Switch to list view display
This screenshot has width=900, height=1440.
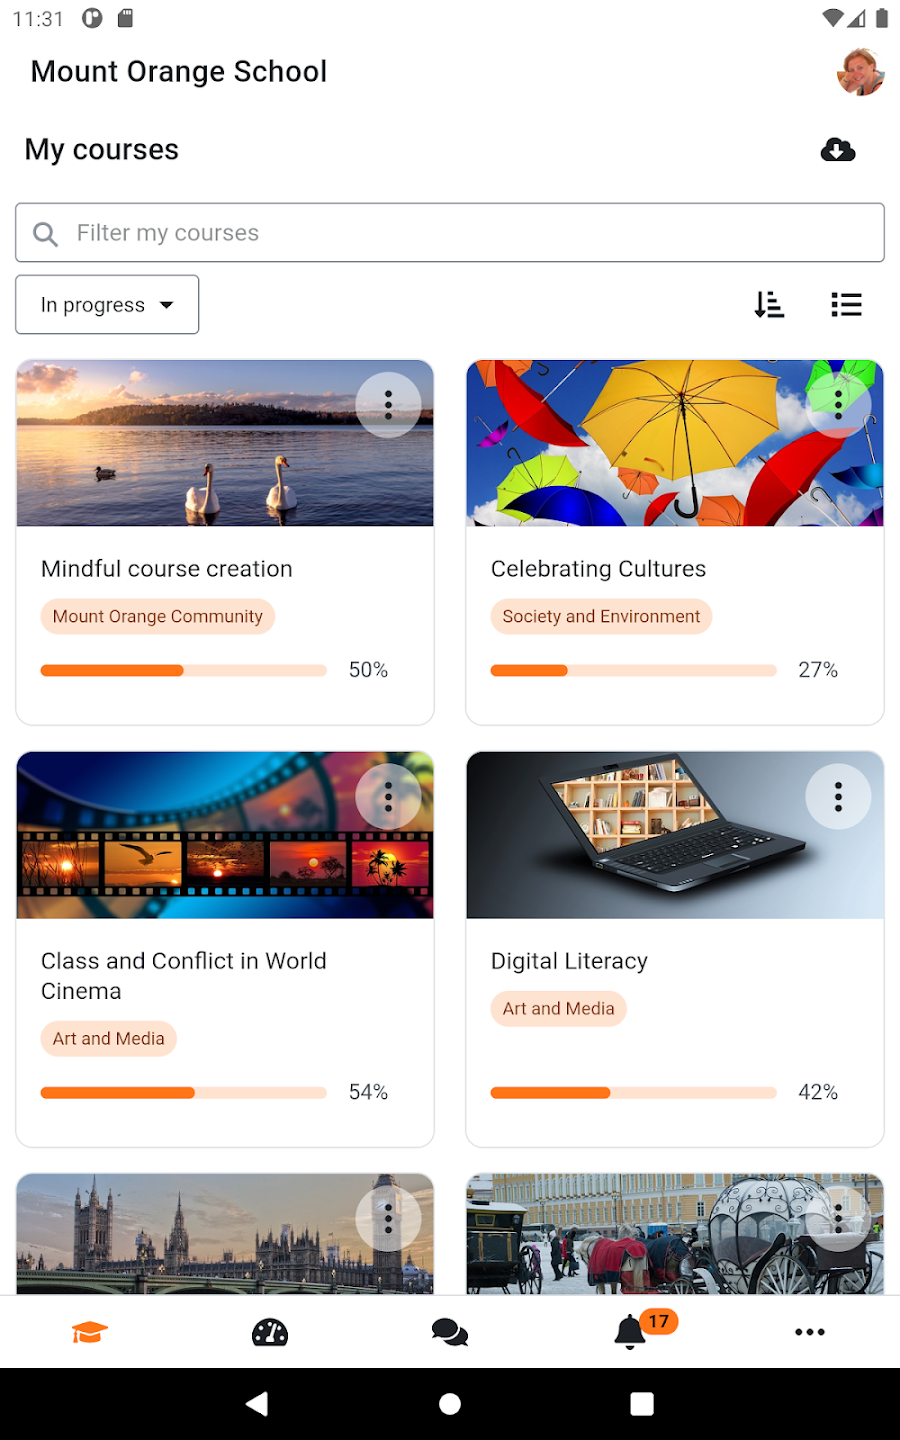846,304
